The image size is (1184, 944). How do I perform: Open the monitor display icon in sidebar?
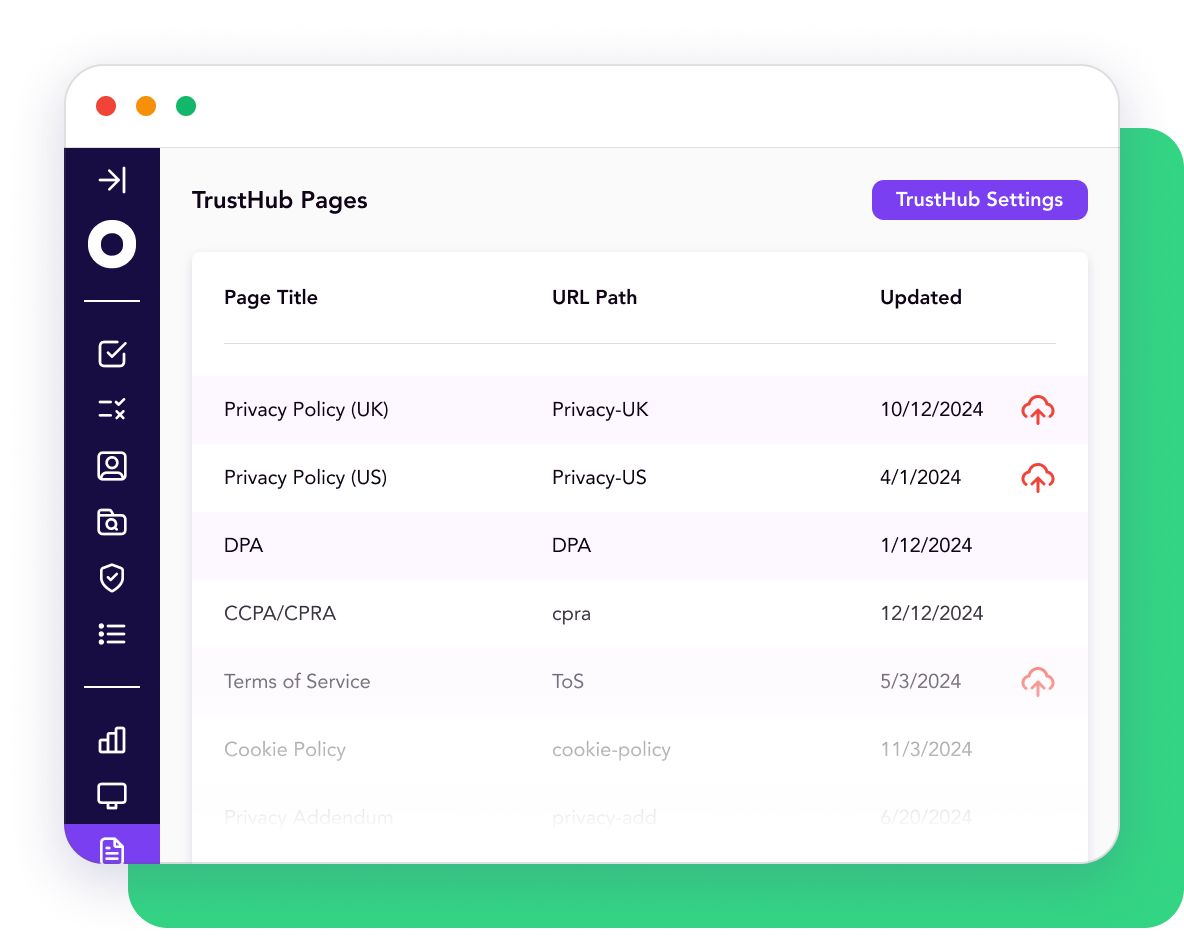[112, 796]
